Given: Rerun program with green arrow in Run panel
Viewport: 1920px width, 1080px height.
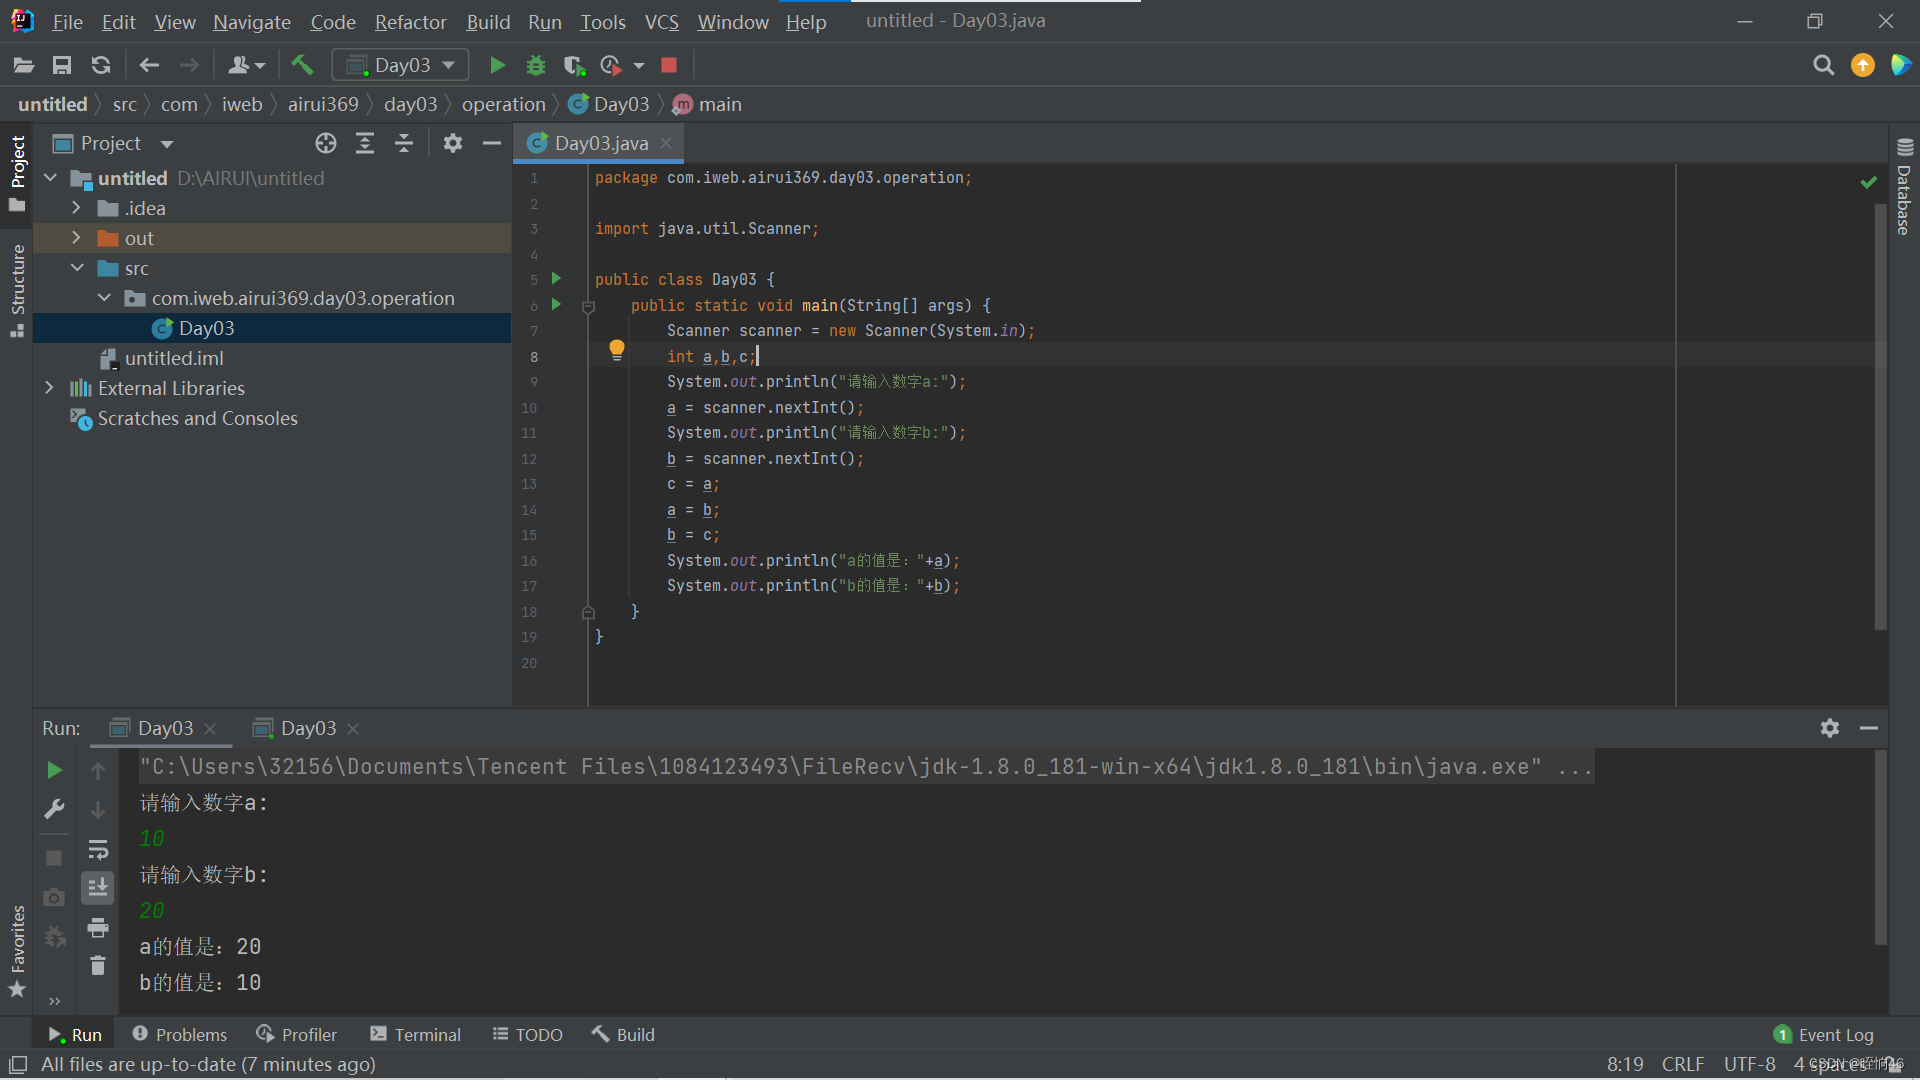Looking at the screenshot, I should [x=55, y=770].
